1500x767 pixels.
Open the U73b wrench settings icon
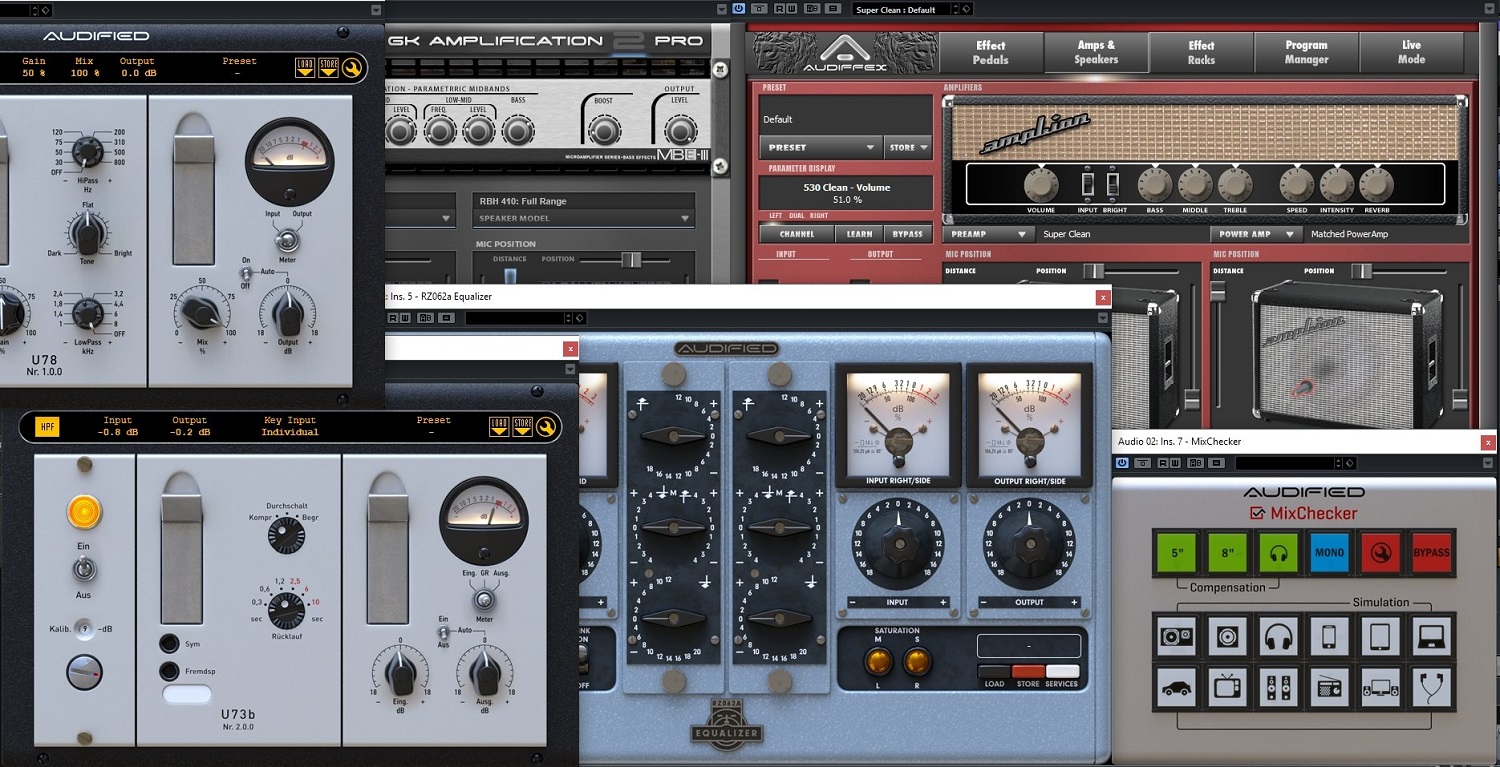pos(547,427)
